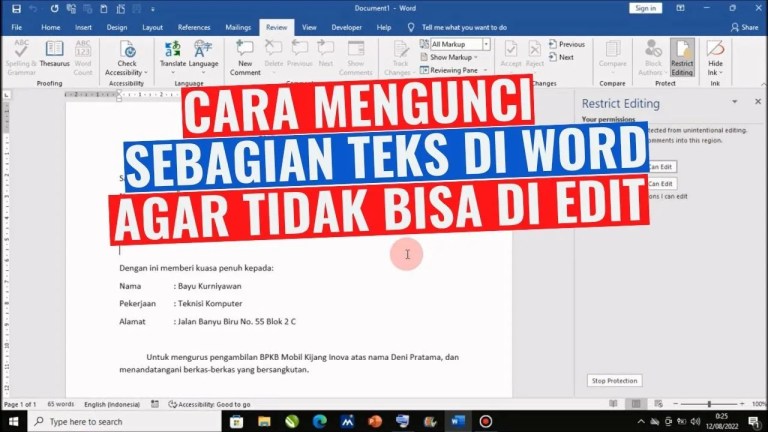Click the text "Teknisi Komputer"
Screen dimensions: 768x432
pyautogui.click(x=210, y=304)
